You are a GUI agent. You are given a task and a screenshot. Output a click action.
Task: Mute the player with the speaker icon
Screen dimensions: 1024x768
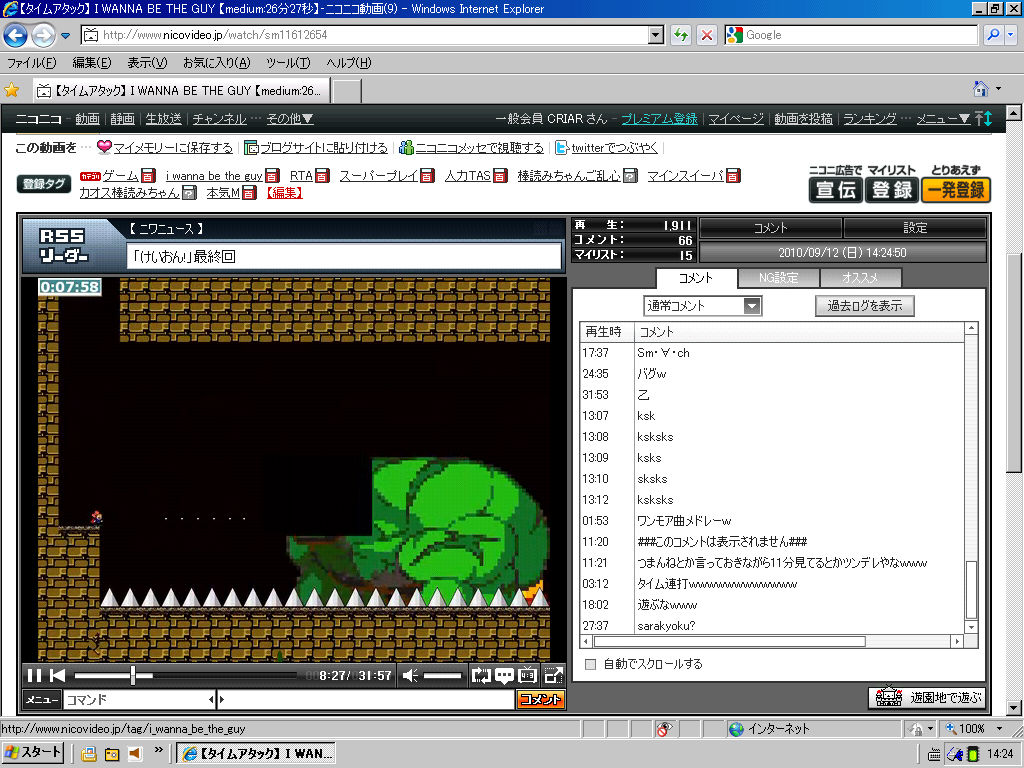409,675
